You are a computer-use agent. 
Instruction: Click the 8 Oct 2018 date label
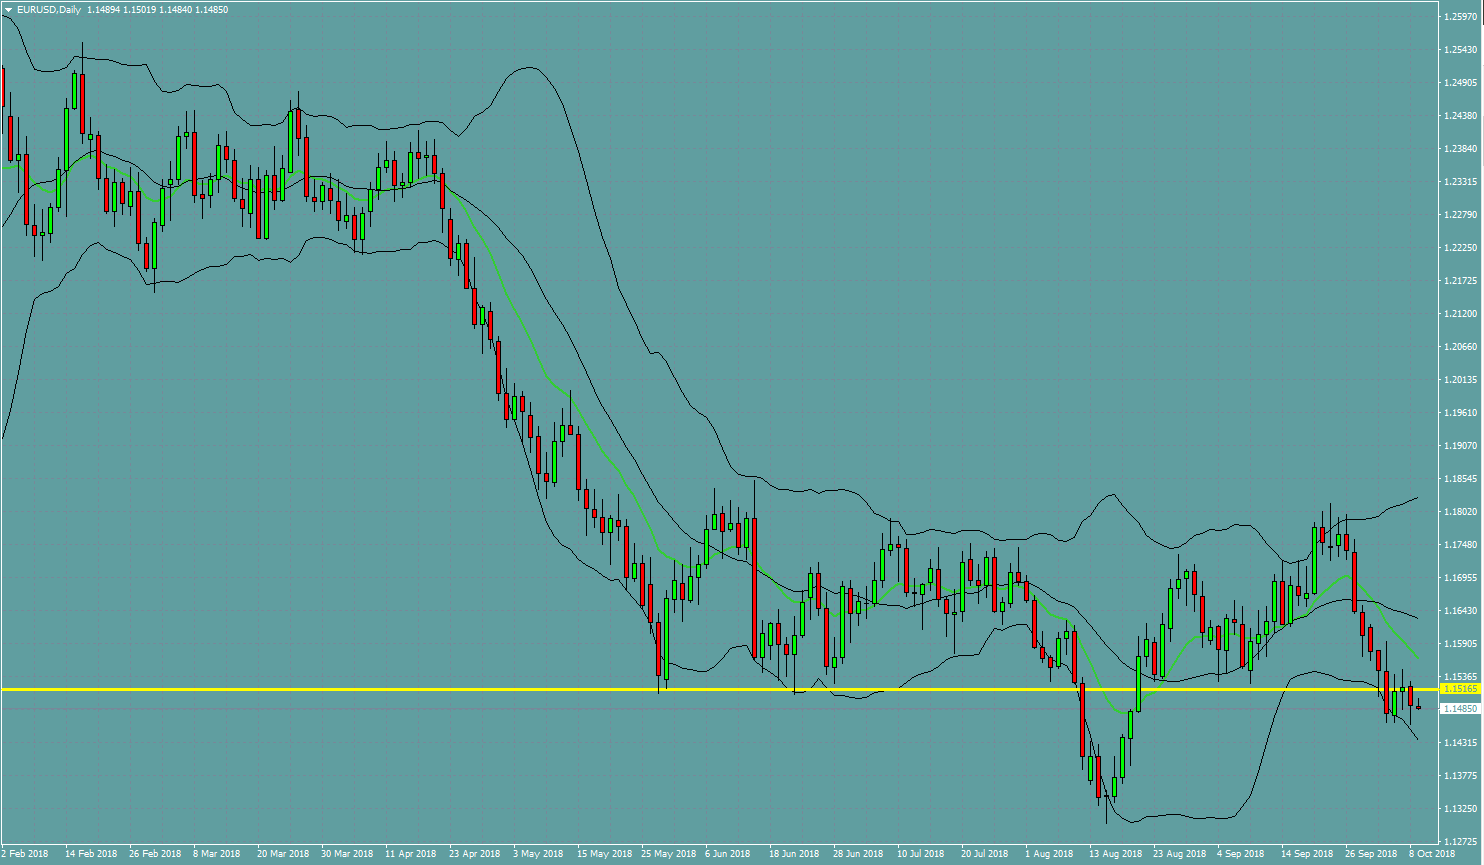coord(1432,854)
